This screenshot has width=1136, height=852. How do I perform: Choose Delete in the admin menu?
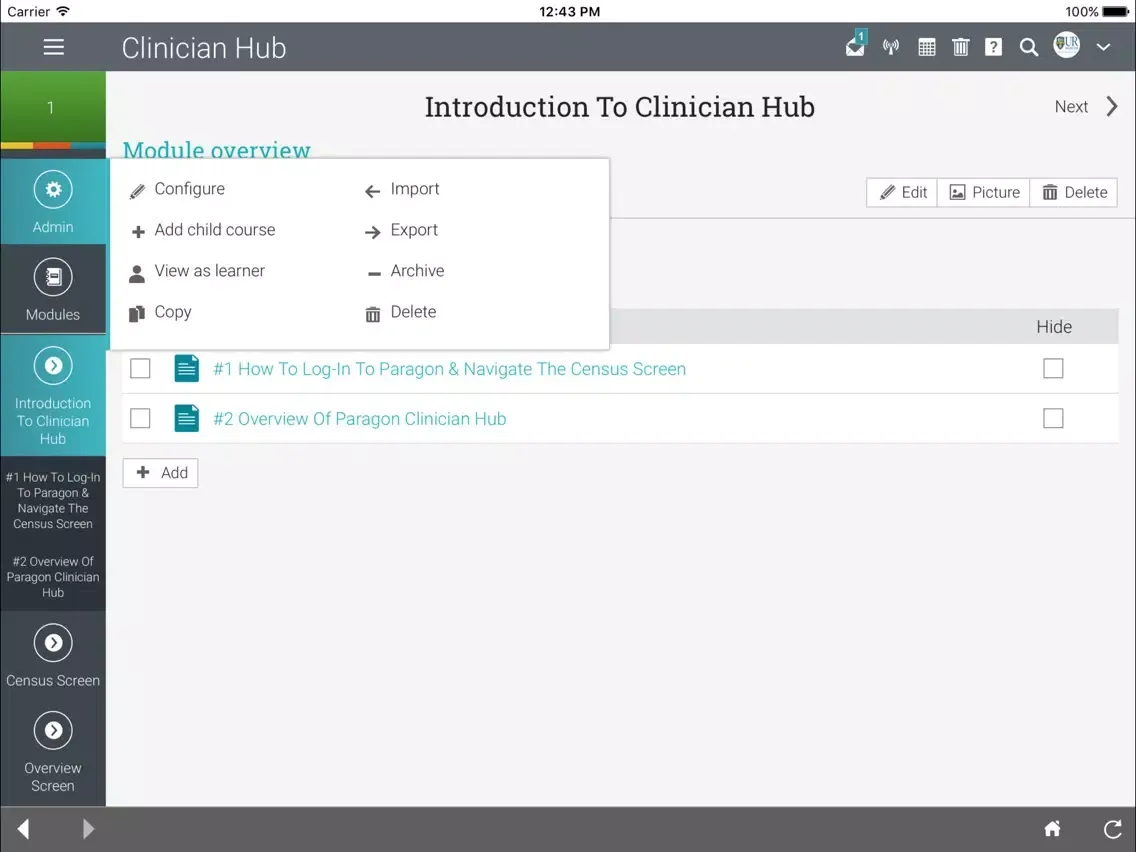(401, 312)
